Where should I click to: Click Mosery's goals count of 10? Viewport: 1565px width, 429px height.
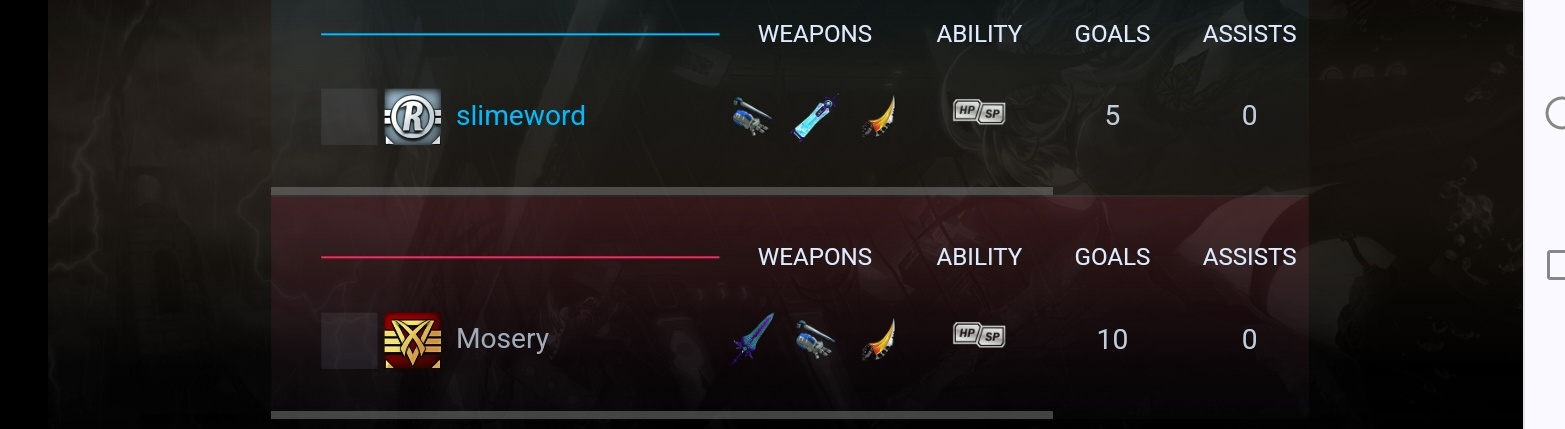coord(1112,340)
